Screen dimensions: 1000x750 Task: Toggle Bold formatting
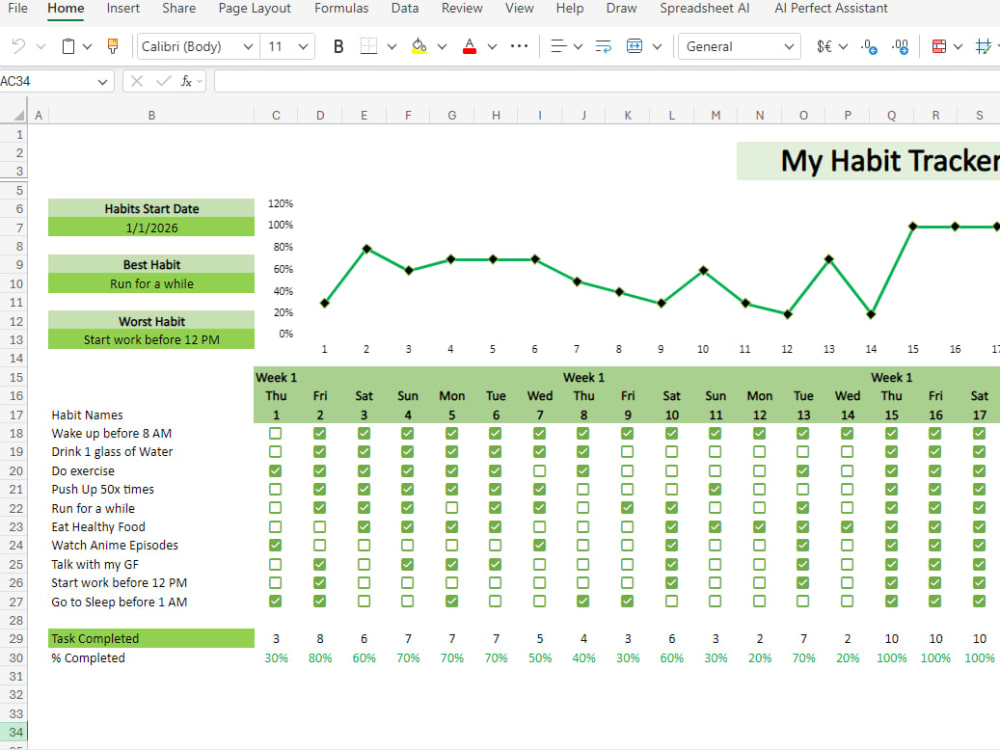[339, 46]
